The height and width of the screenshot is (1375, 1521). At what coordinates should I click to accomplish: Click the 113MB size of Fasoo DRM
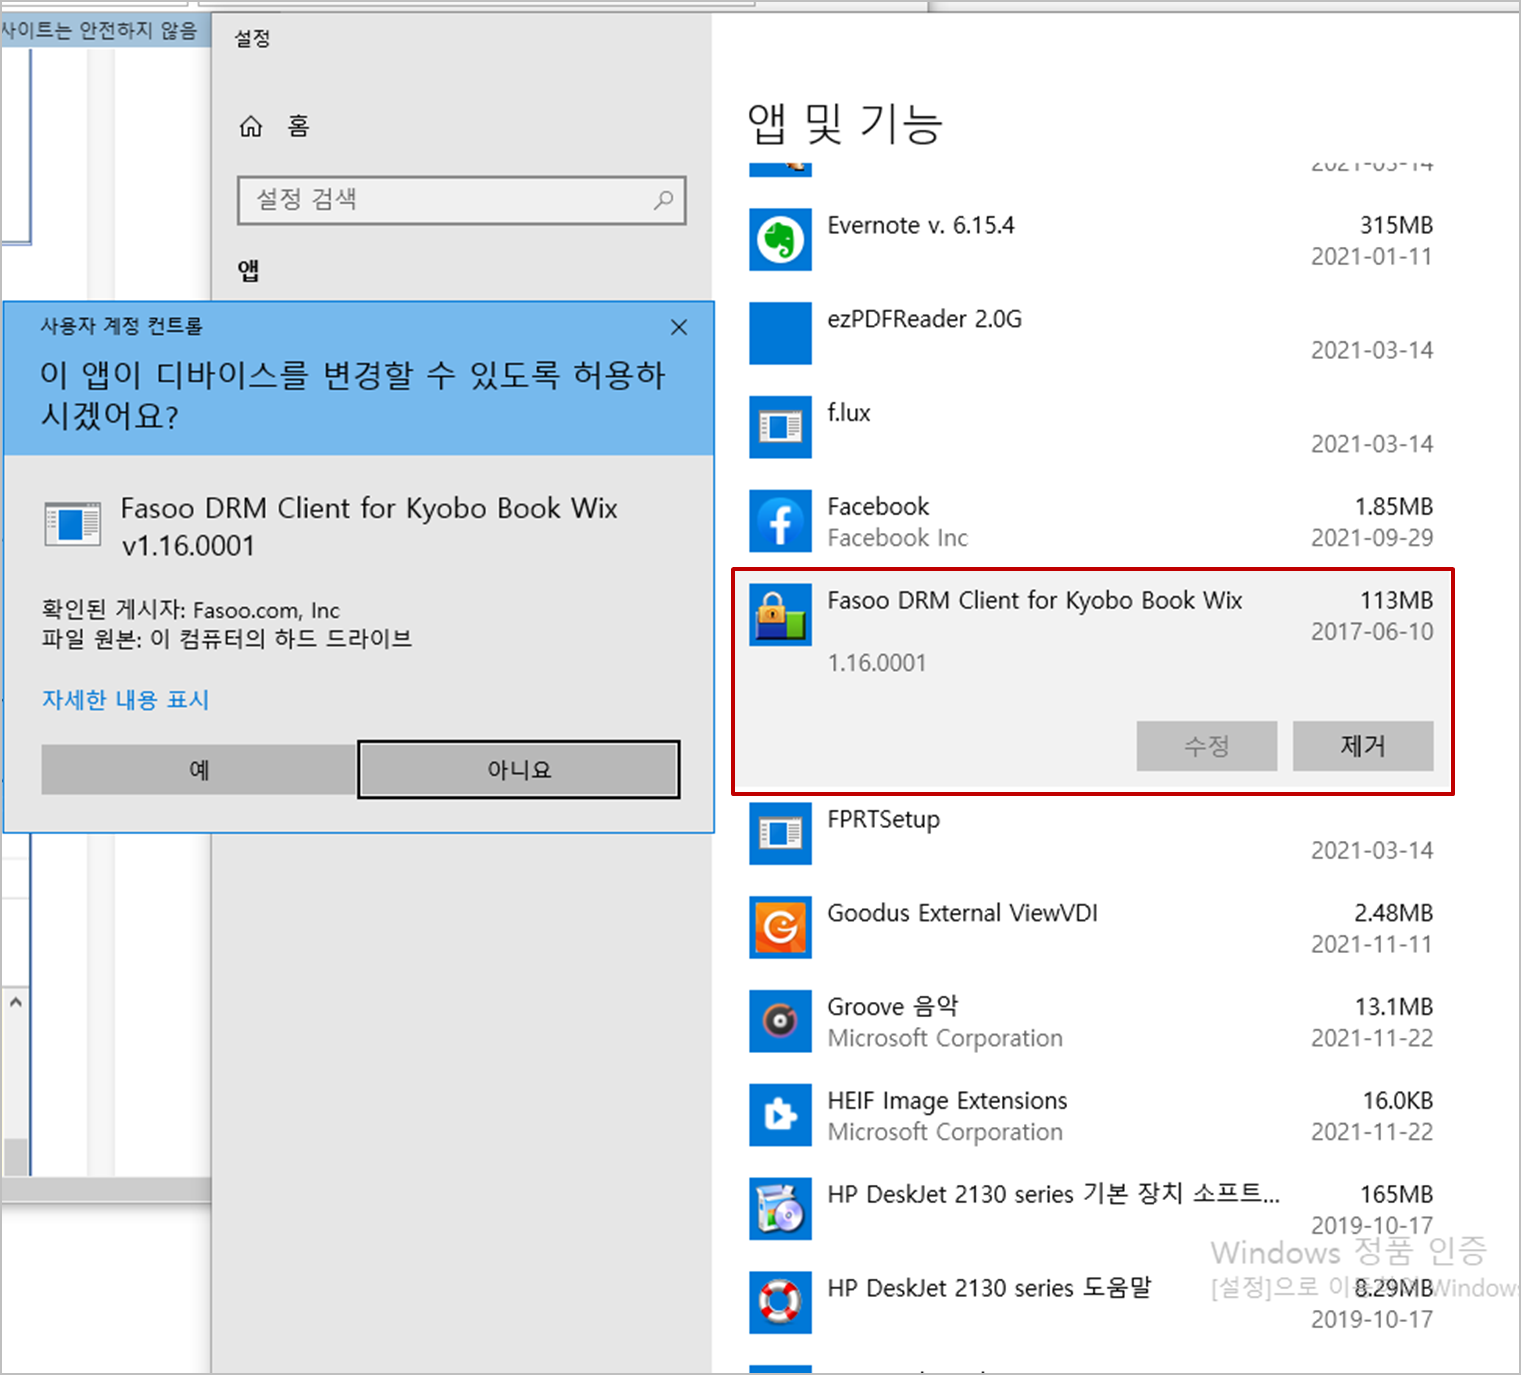pyautogui.click(x=1396, y=600)
